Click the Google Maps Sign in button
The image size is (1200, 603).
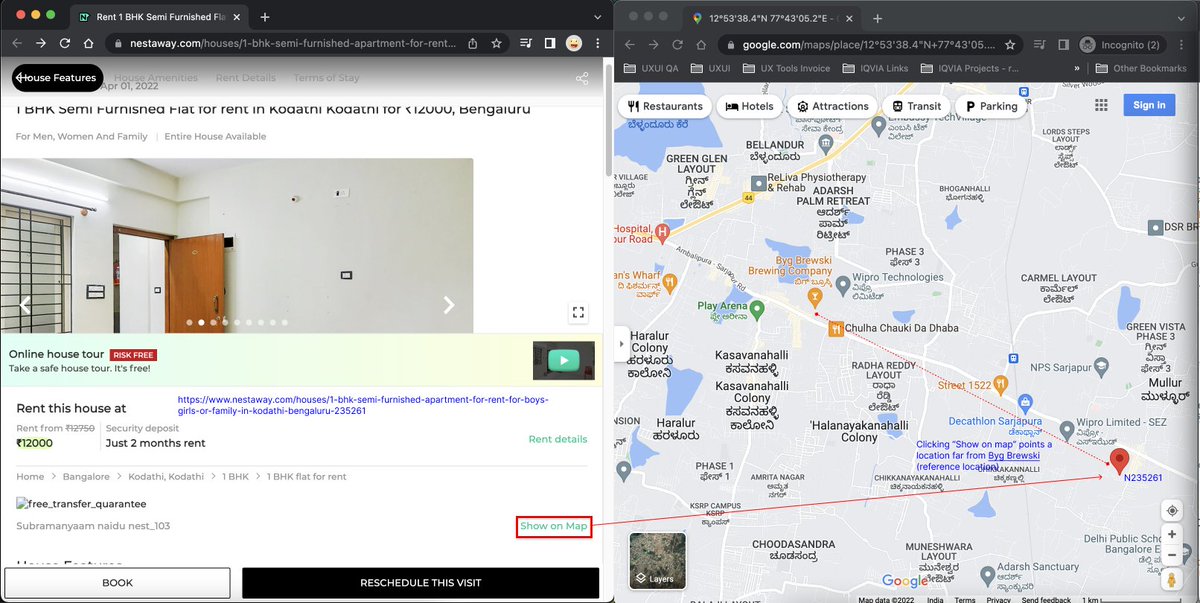[1149, 105]
